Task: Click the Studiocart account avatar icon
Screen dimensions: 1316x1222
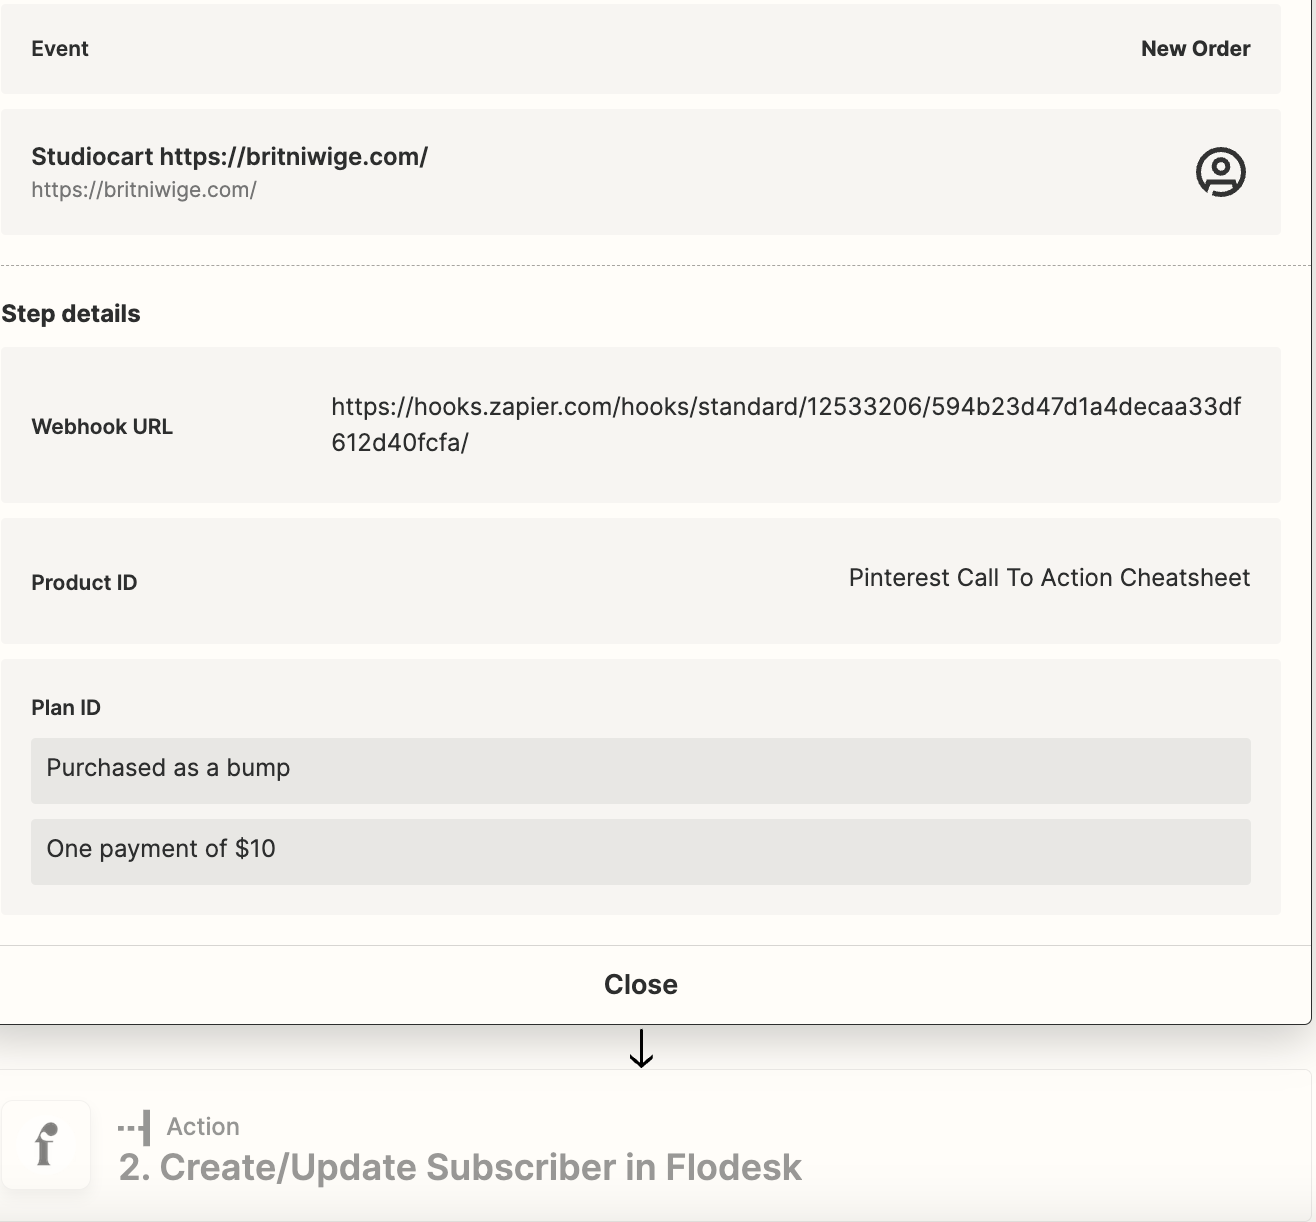Action: click(1220, 172)
